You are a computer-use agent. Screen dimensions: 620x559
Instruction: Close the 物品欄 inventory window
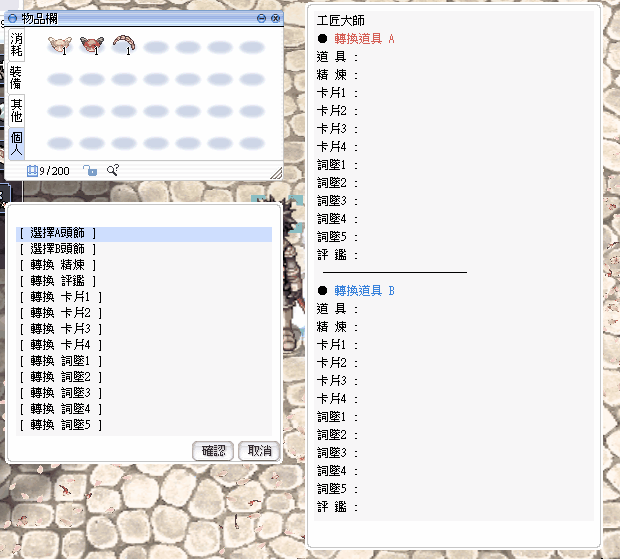click(275, 18)
